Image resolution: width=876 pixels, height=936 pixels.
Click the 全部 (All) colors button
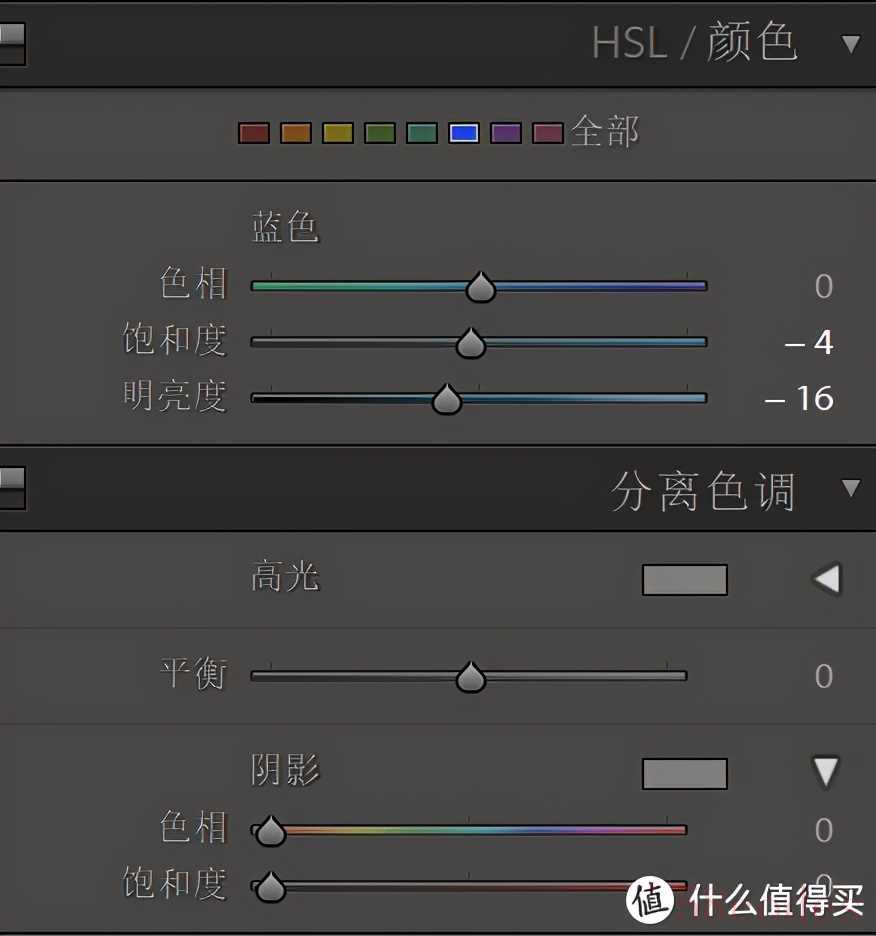pyautogui.click(x=605, y=132)
